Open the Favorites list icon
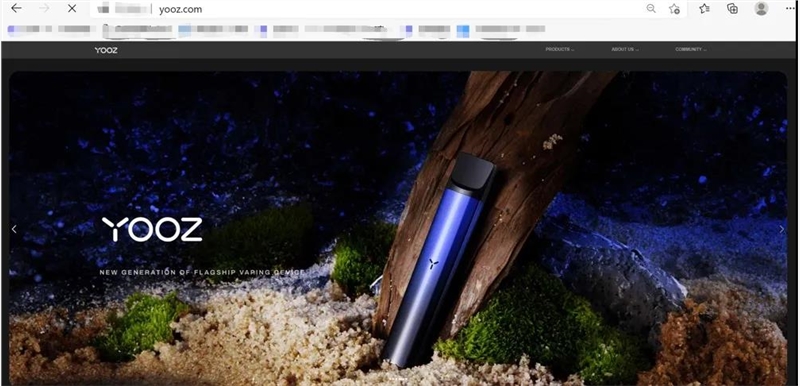Image resolution: width=800 pixels, height=386 pixels. point(705,8)
